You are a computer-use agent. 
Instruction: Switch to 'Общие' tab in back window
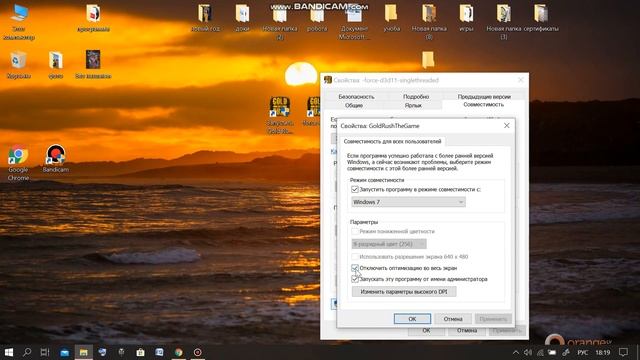coord(354,105)
